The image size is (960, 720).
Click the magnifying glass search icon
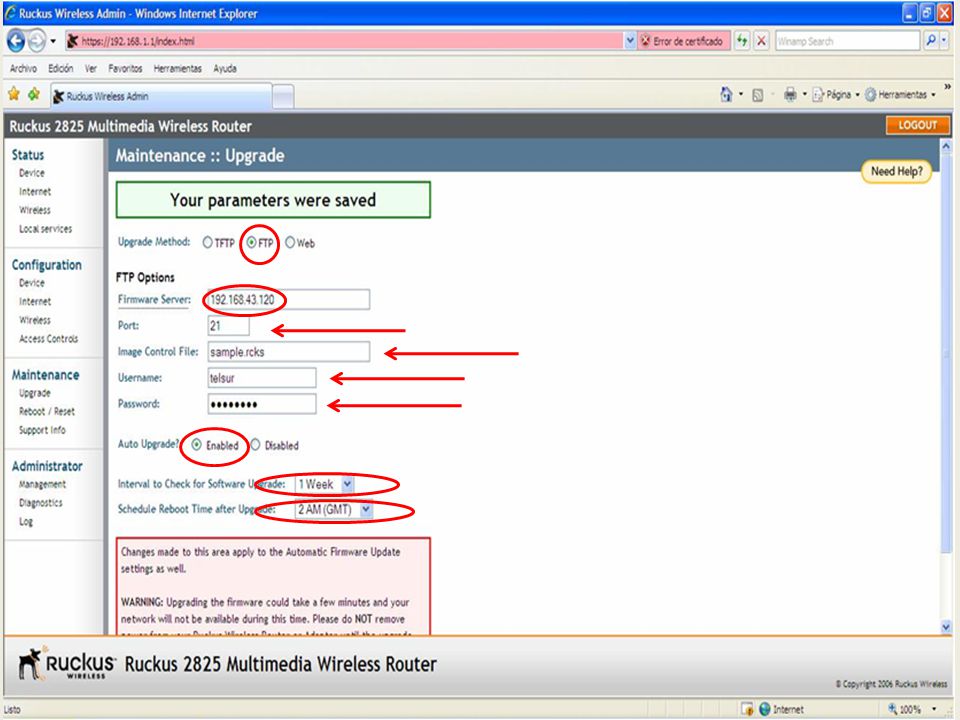[x=931, y=40]
